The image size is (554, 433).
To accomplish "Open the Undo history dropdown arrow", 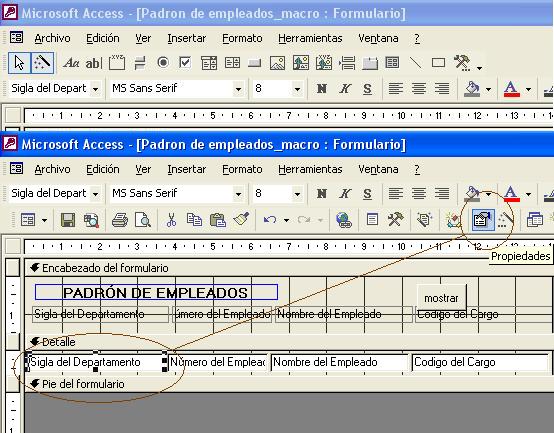I will tap(286, 220).
